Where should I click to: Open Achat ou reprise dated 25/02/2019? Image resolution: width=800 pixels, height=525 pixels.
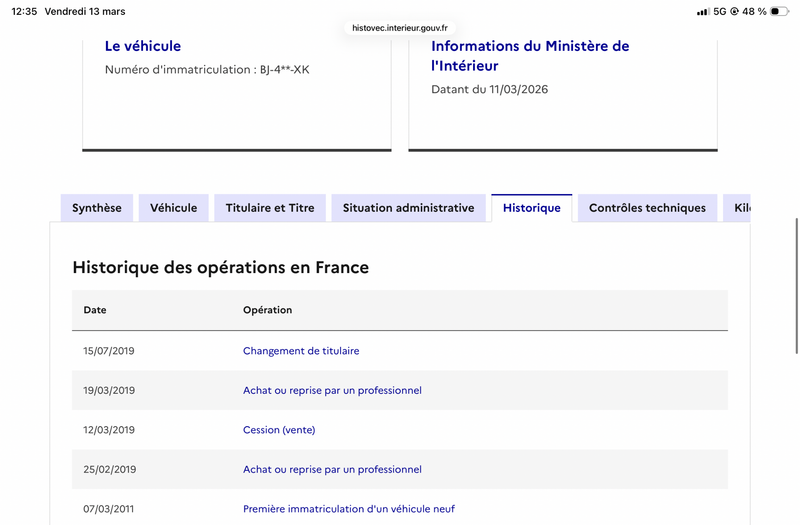332,469
